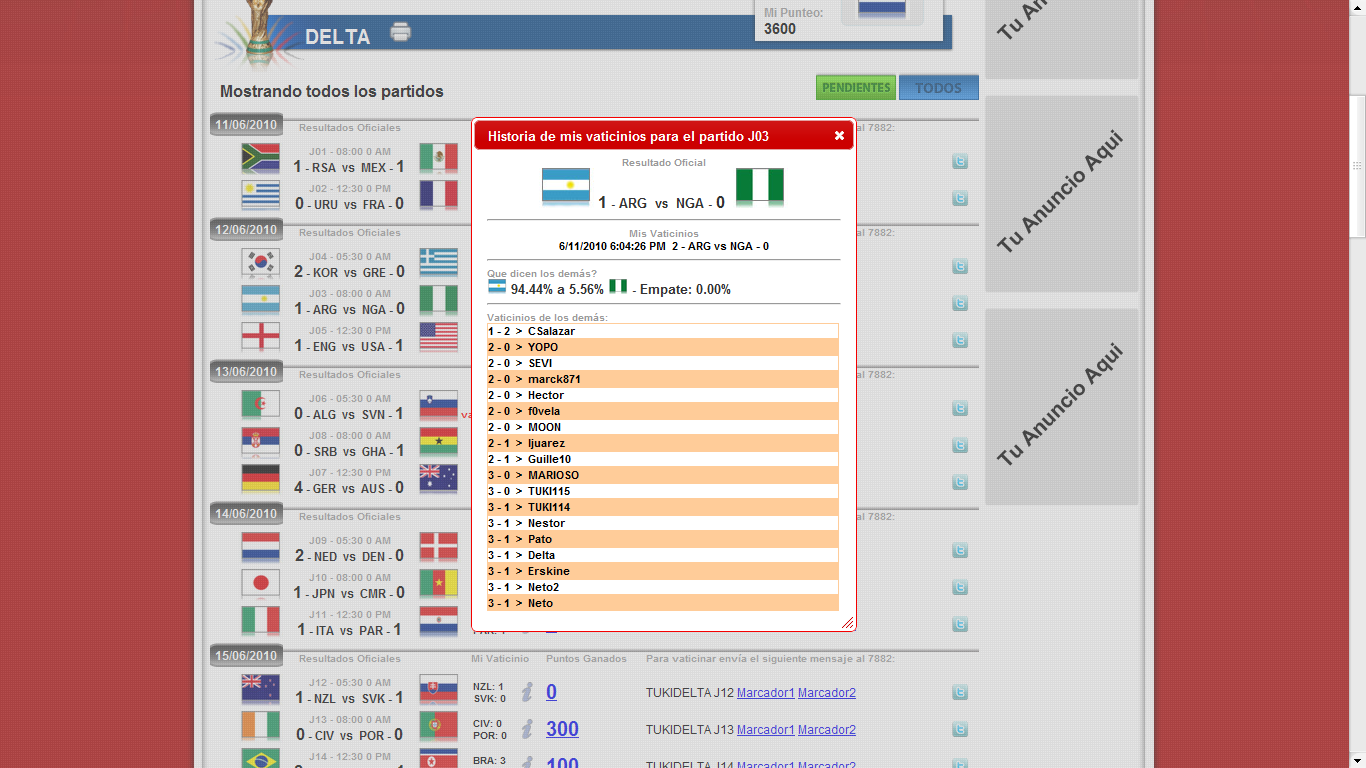This screenshot has height=768, width=1366.
Task: Click Twitter icon for URU vs FRA row
Action: coord(960,199)
